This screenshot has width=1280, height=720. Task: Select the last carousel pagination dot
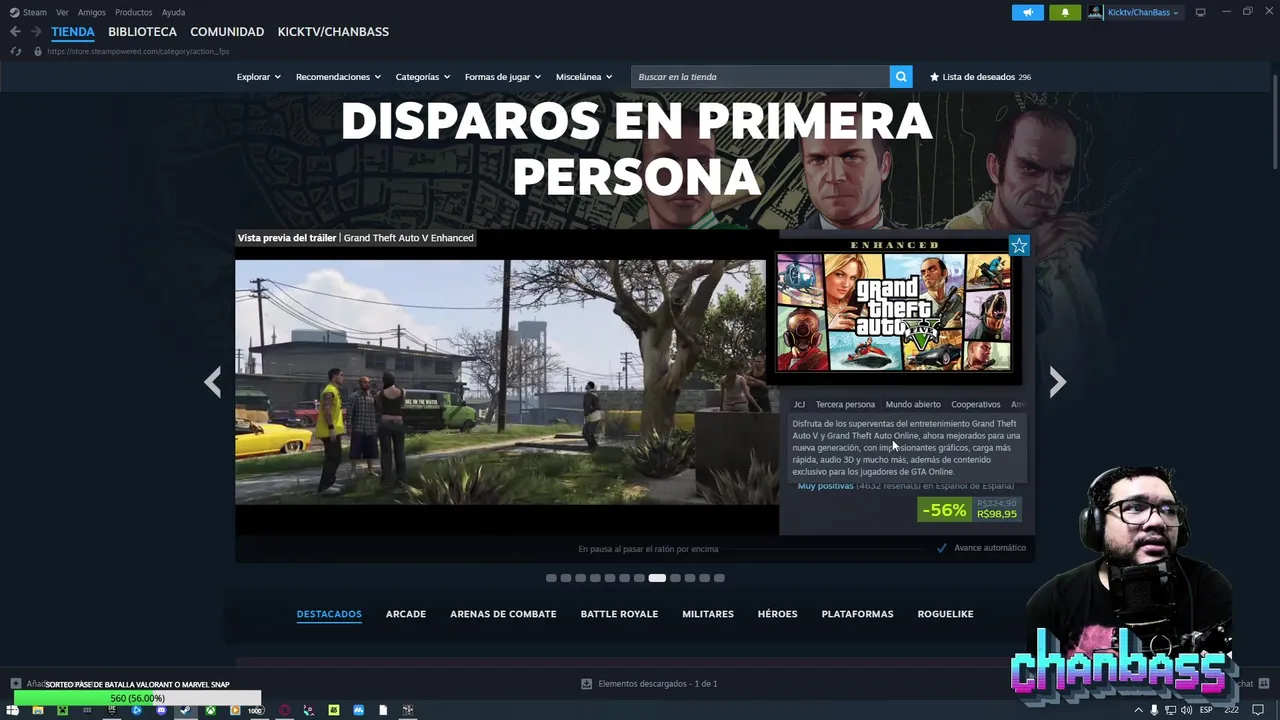719,577
